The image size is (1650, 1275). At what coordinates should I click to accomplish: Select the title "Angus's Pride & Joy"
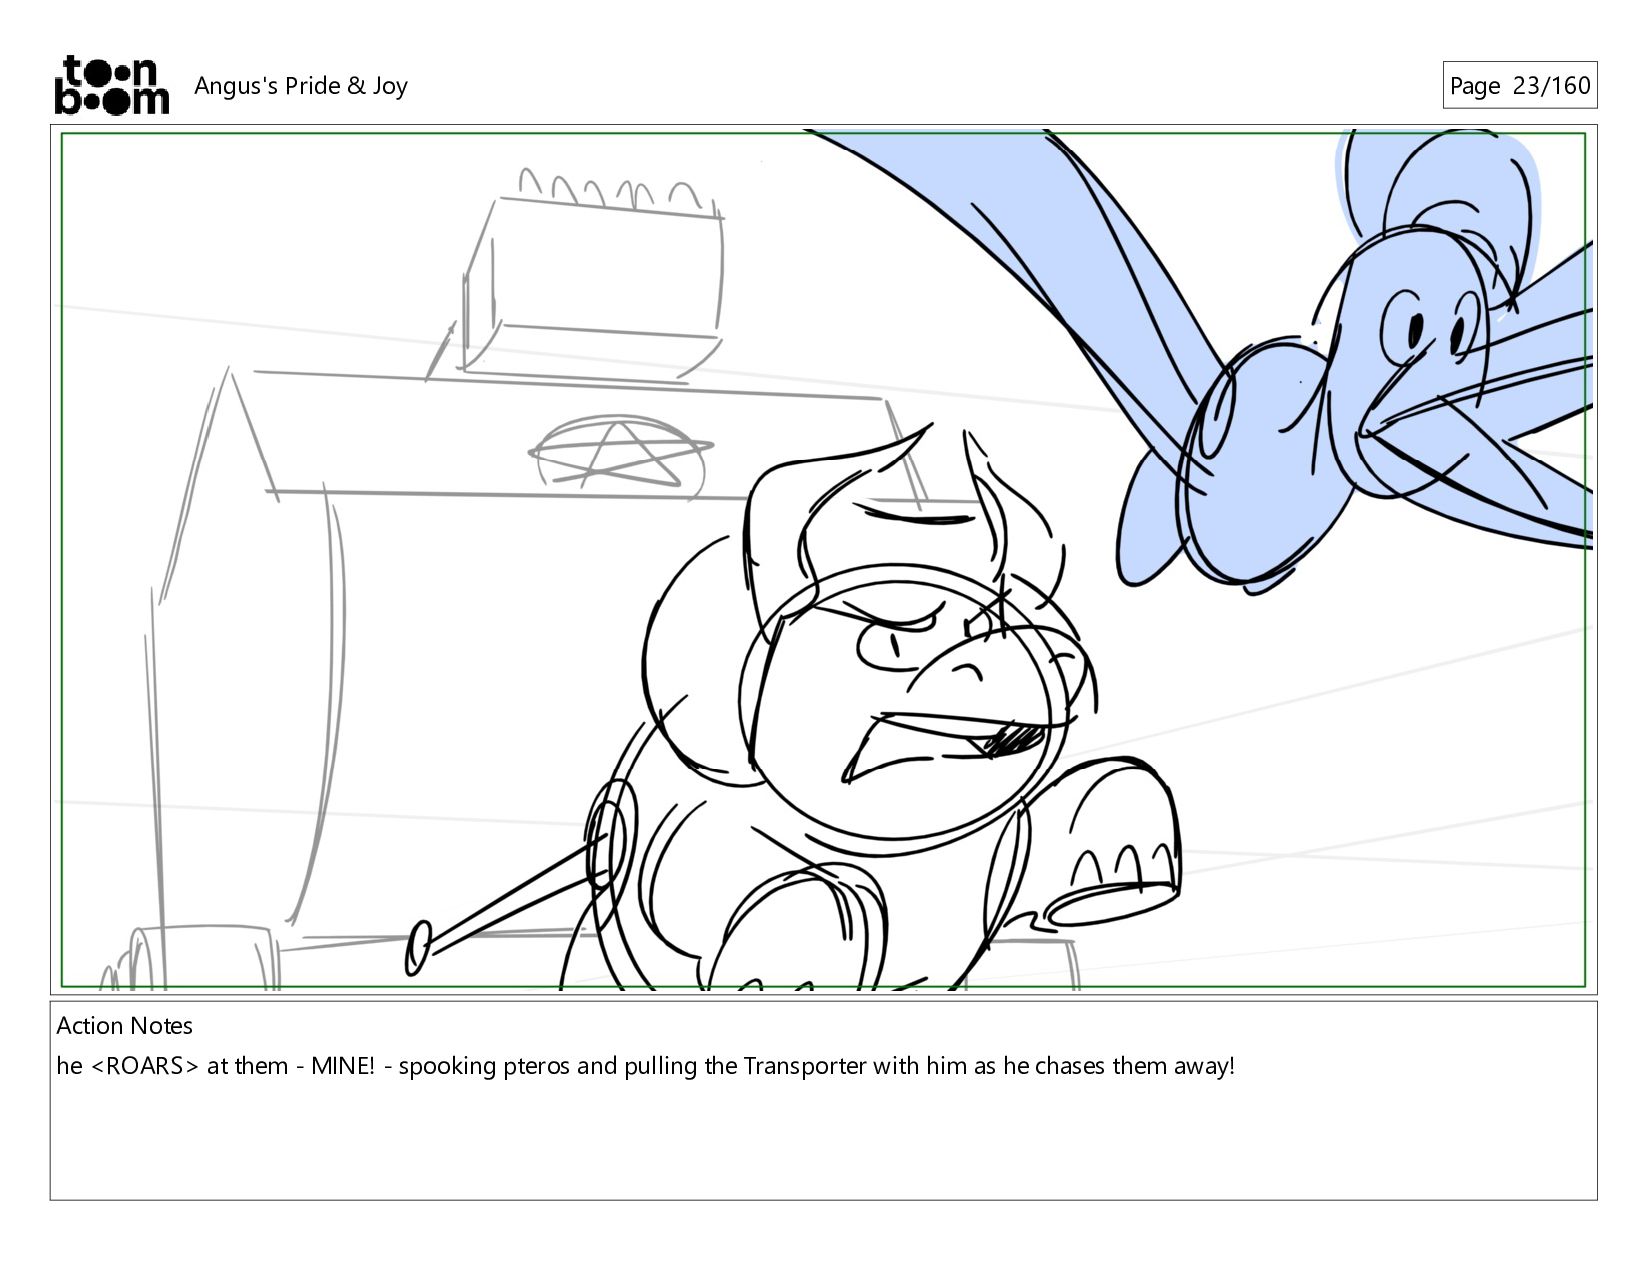click(x=301, y=86)
